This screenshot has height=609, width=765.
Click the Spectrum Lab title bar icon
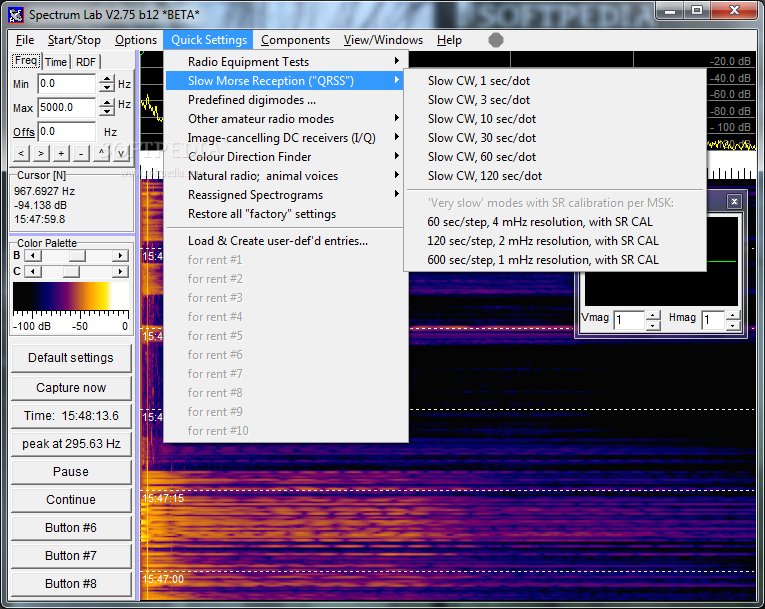[x=16, y=15]
